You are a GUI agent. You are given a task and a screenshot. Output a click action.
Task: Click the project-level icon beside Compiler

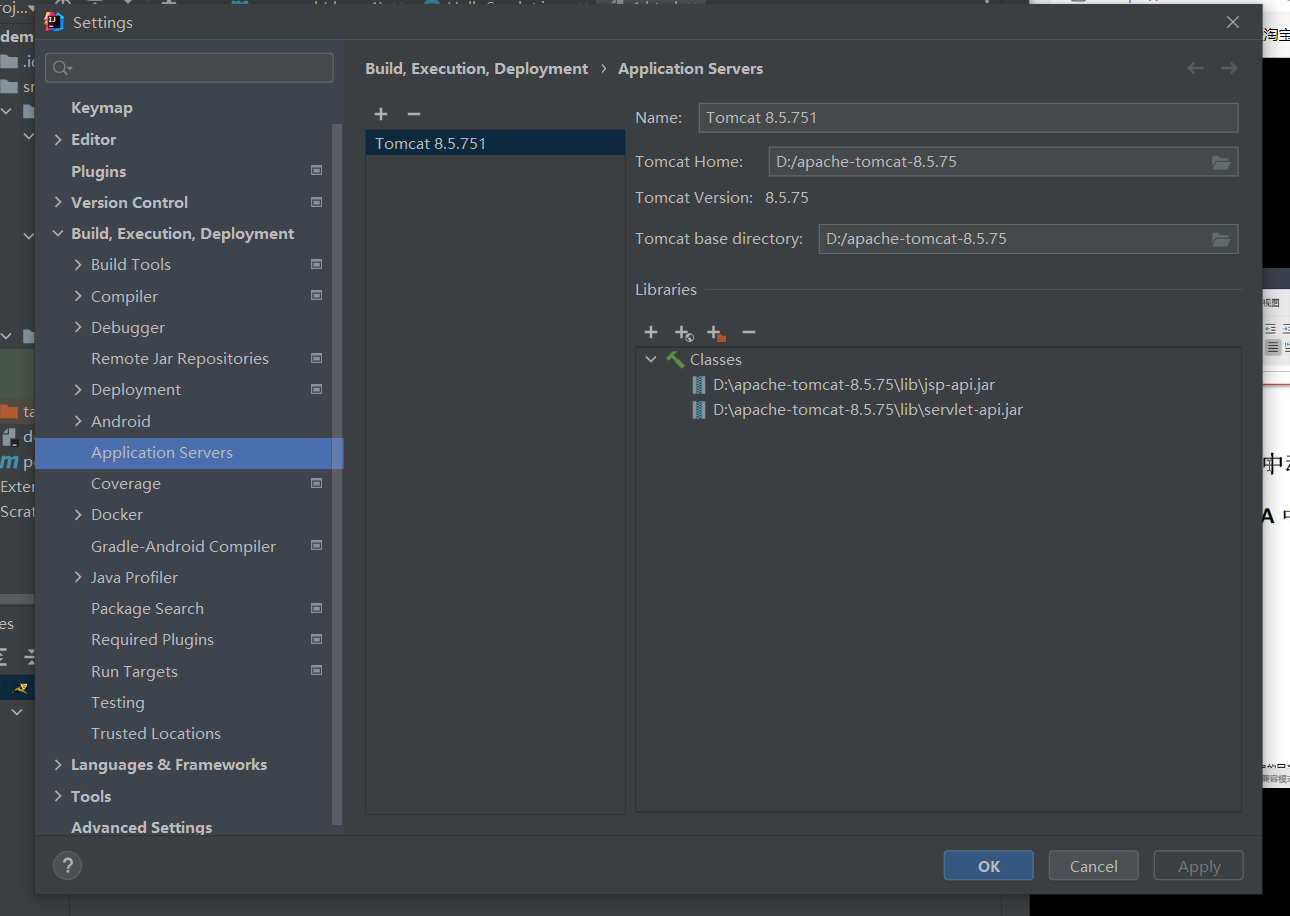pyautogui.click(x=317, y=296)
